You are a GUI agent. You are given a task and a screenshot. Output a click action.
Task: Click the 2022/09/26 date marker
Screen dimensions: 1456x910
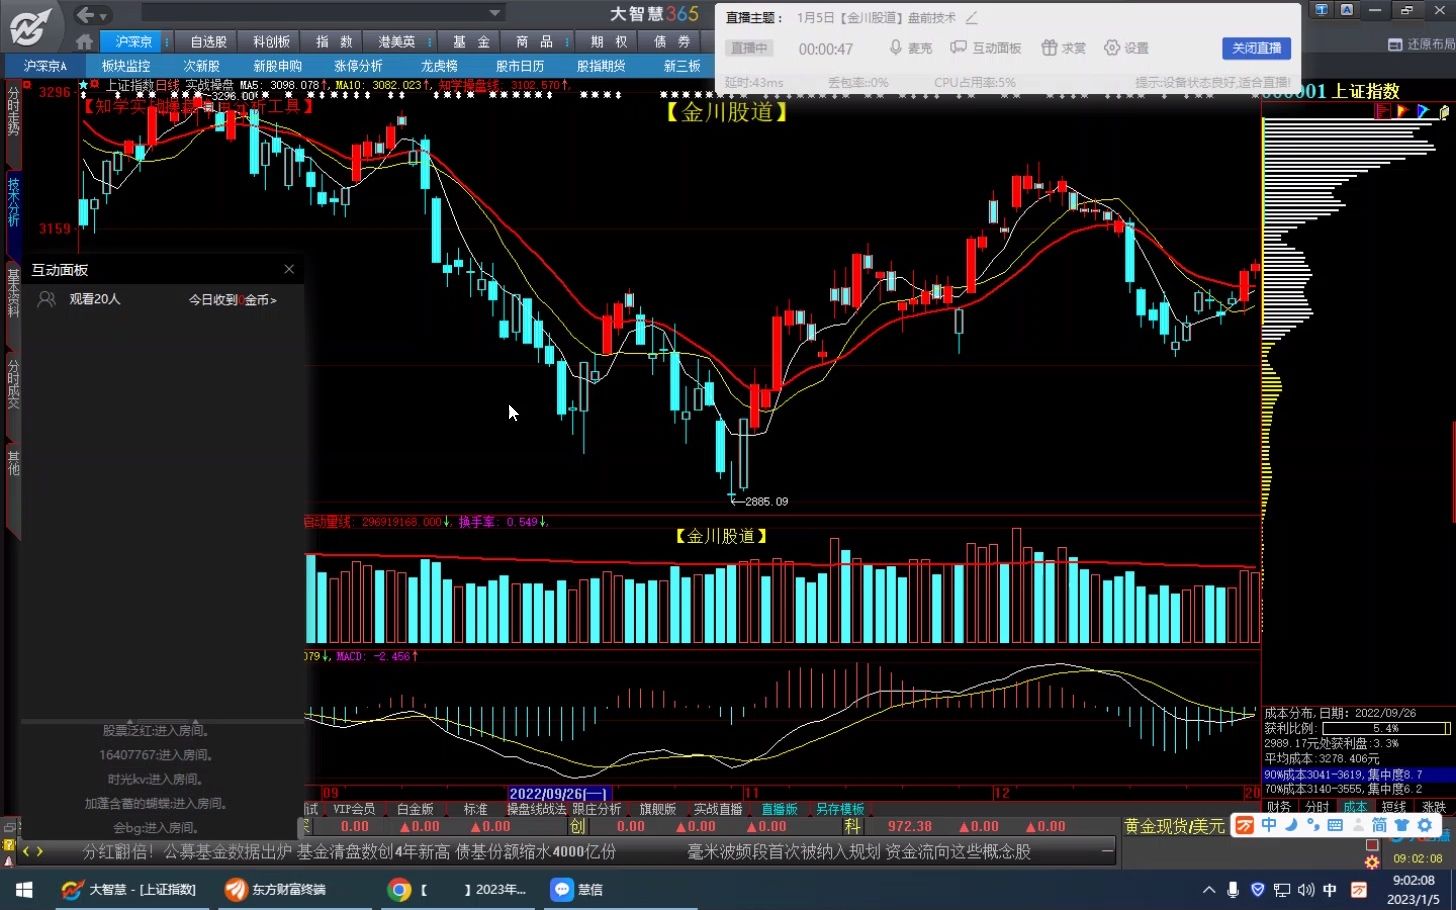click(x=558, y=794)
